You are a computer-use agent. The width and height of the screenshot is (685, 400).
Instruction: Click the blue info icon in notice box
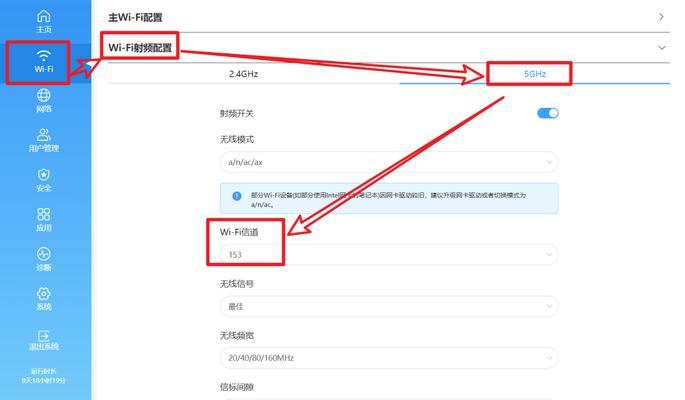coord(236,196)
